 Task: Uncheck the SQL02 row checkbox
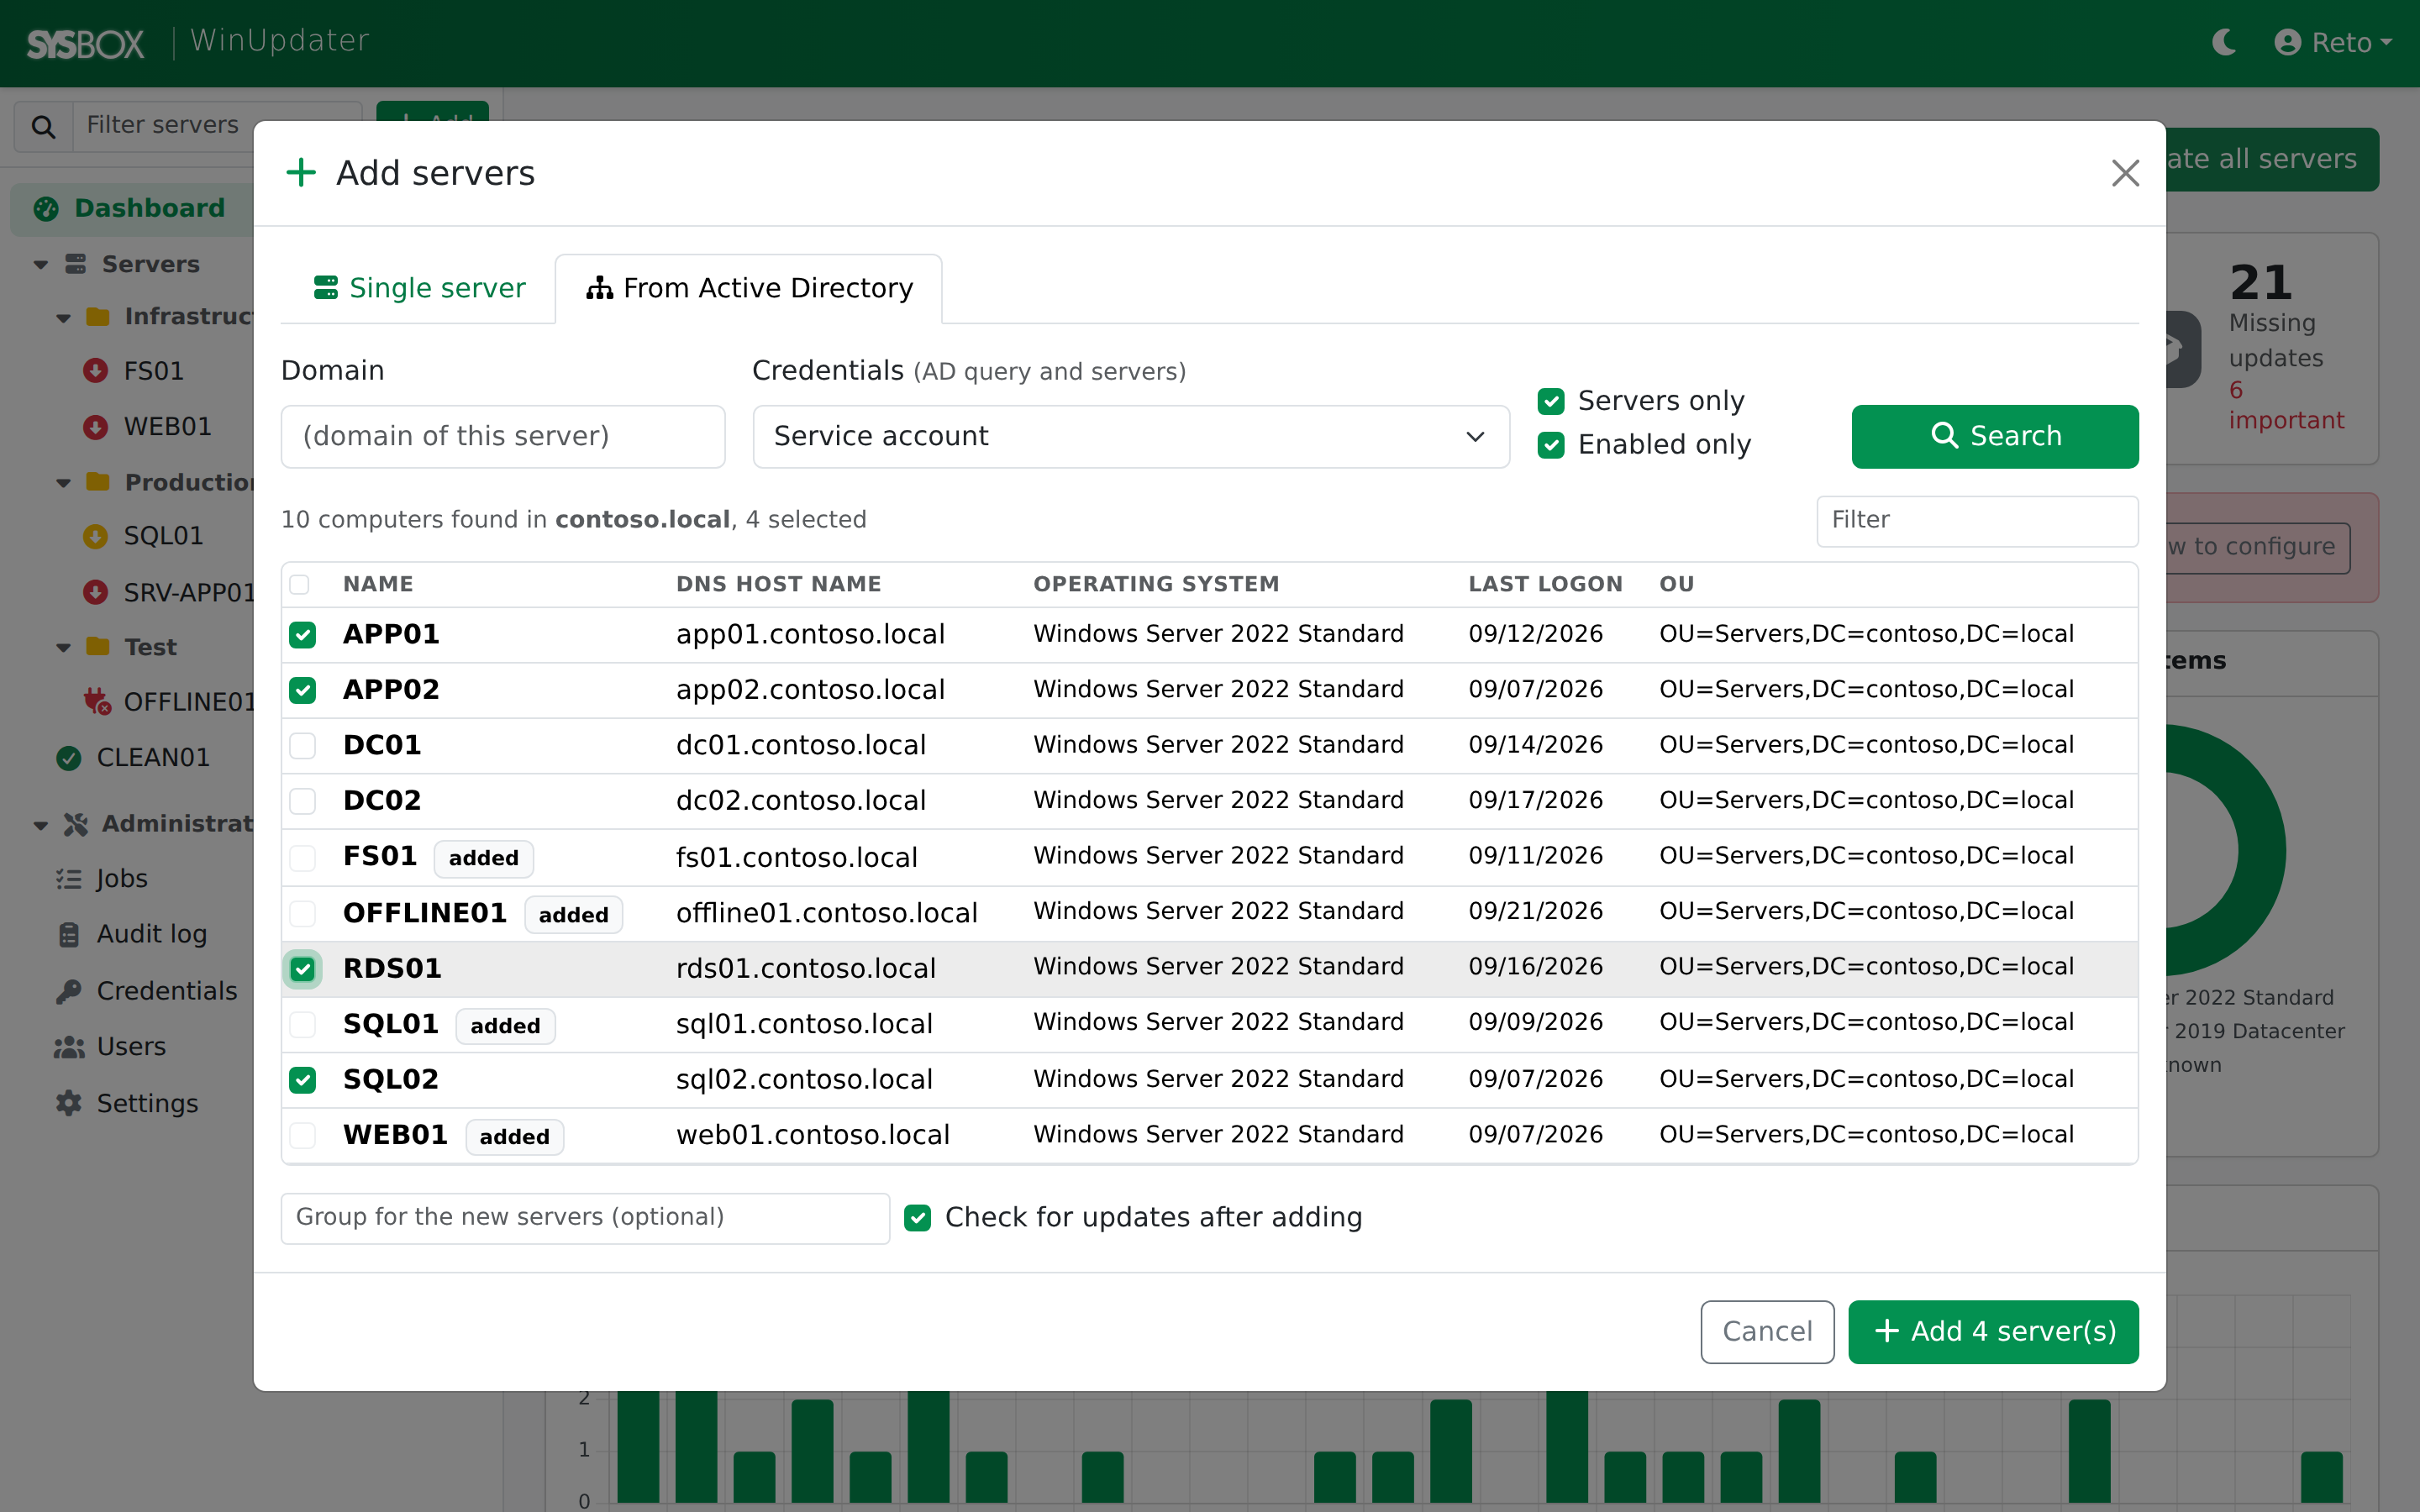point(302,1080)
